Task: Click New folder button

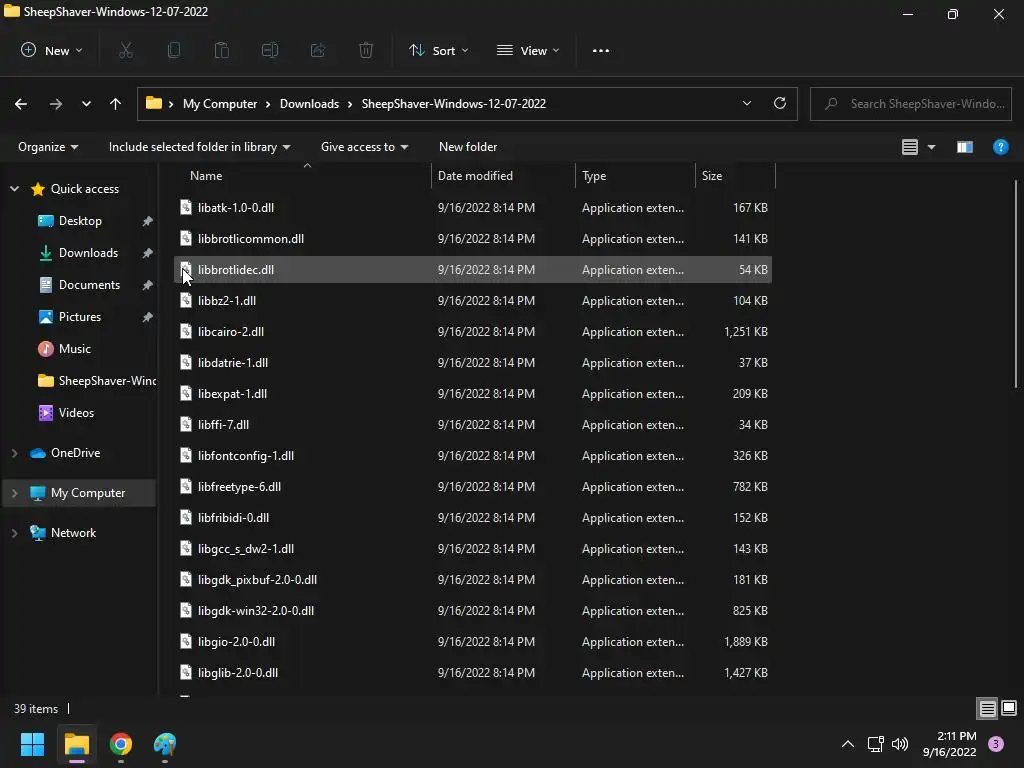Action: pos(468,147)
